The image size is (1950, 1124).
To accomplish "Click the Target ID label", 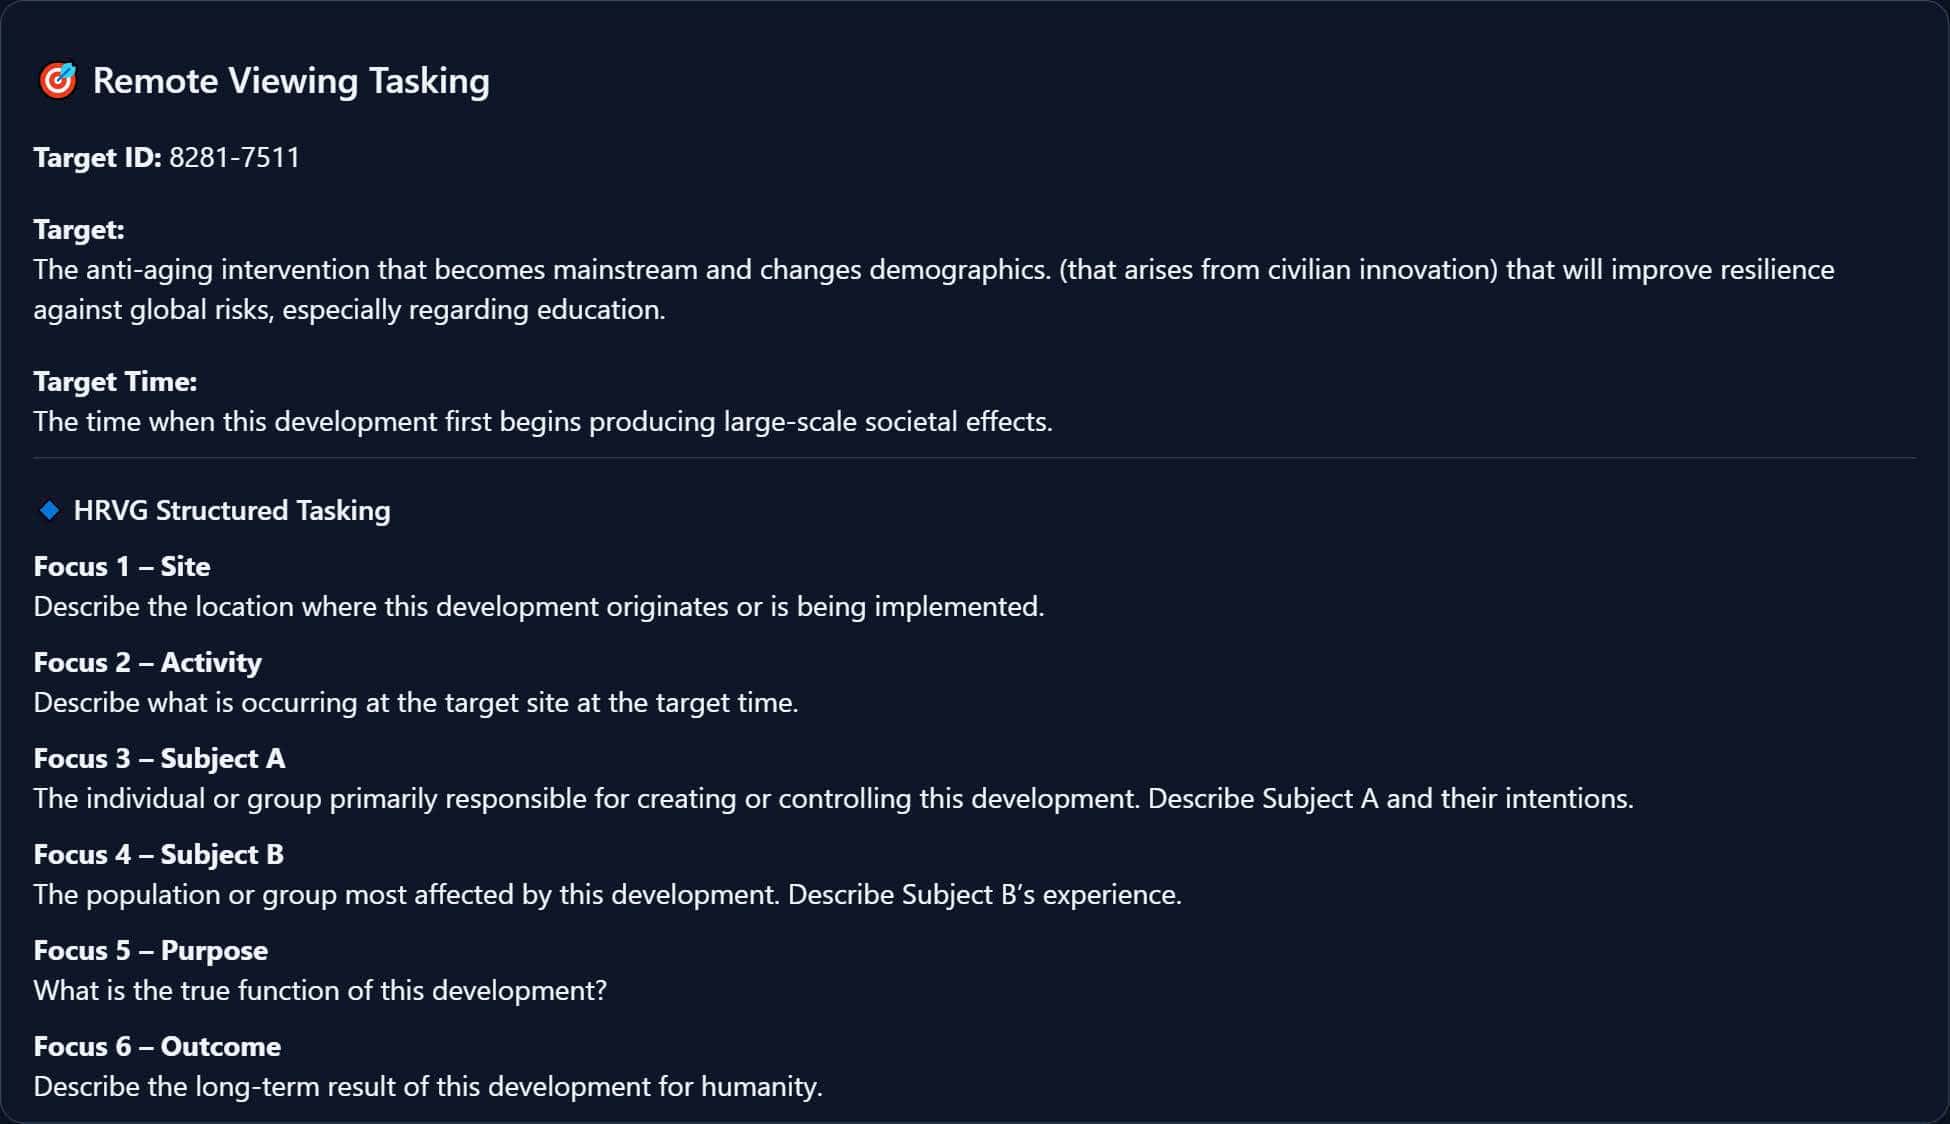I will (x=97, y=158).
